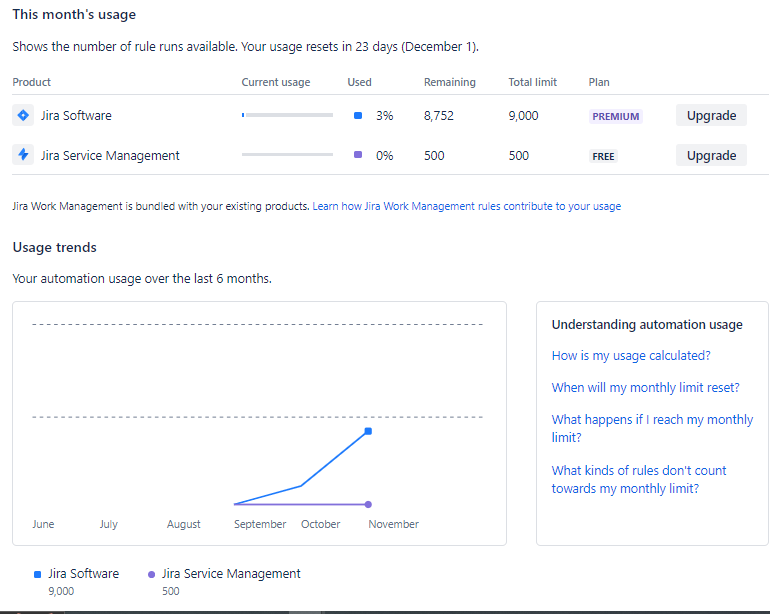Click the Jira Service Management lightning icon
770x614 pixels.
pyautogui.click(x=23, y=155)
